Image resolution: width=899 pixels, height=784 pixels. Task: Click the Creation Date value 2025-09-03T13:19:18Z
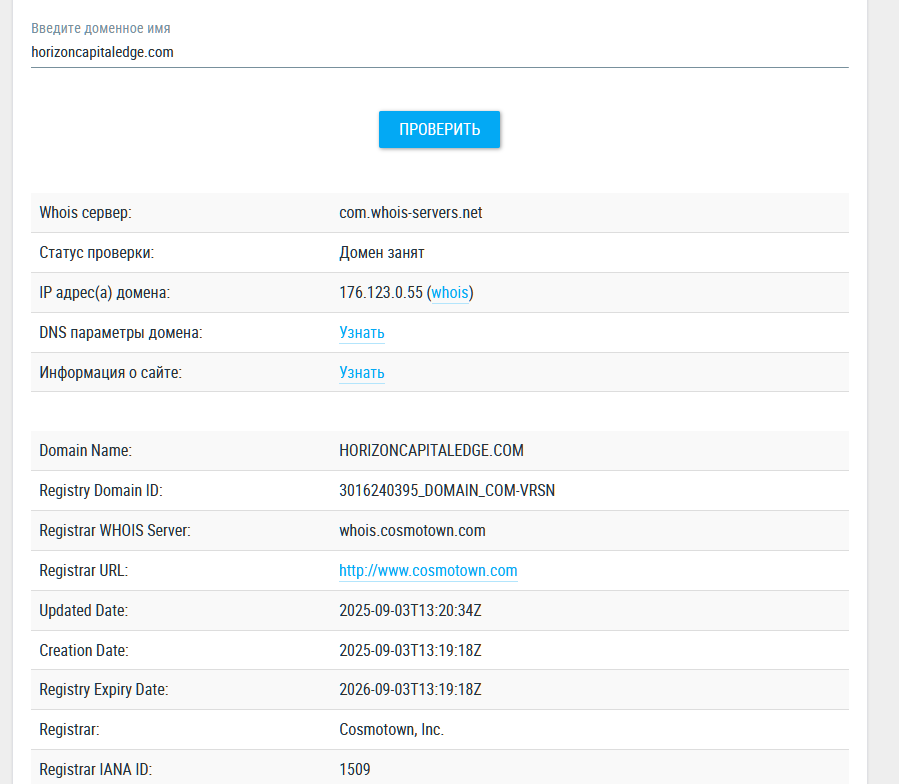click(x=410, y=650)
